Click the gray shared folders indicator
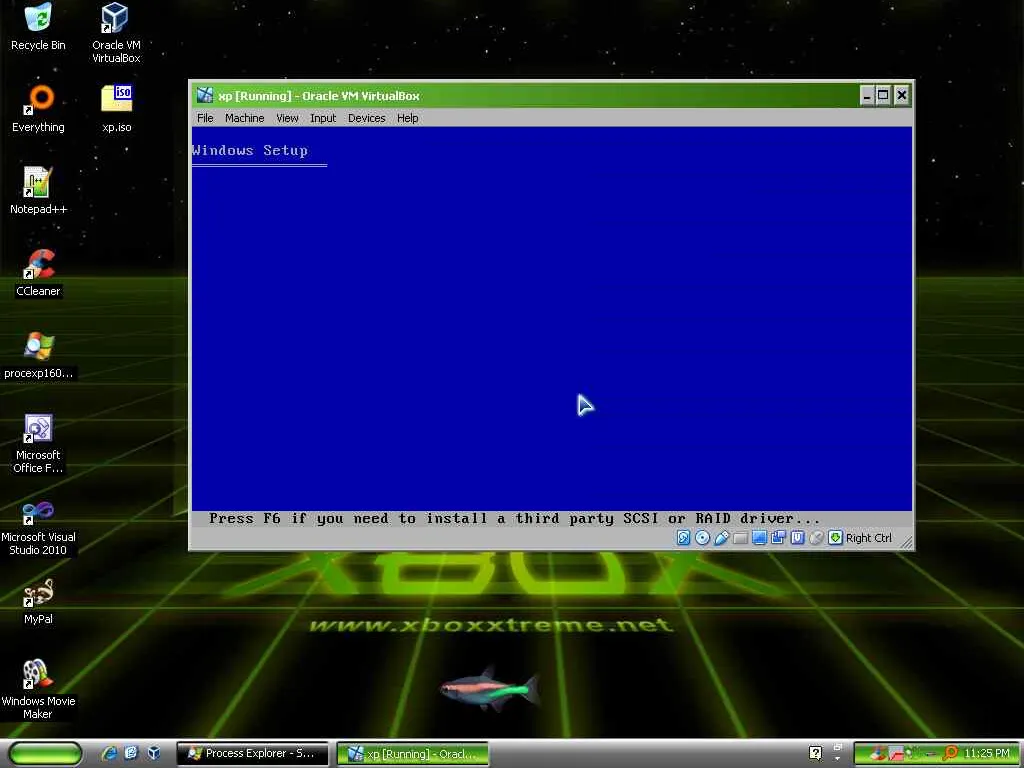 pos(740,537)
